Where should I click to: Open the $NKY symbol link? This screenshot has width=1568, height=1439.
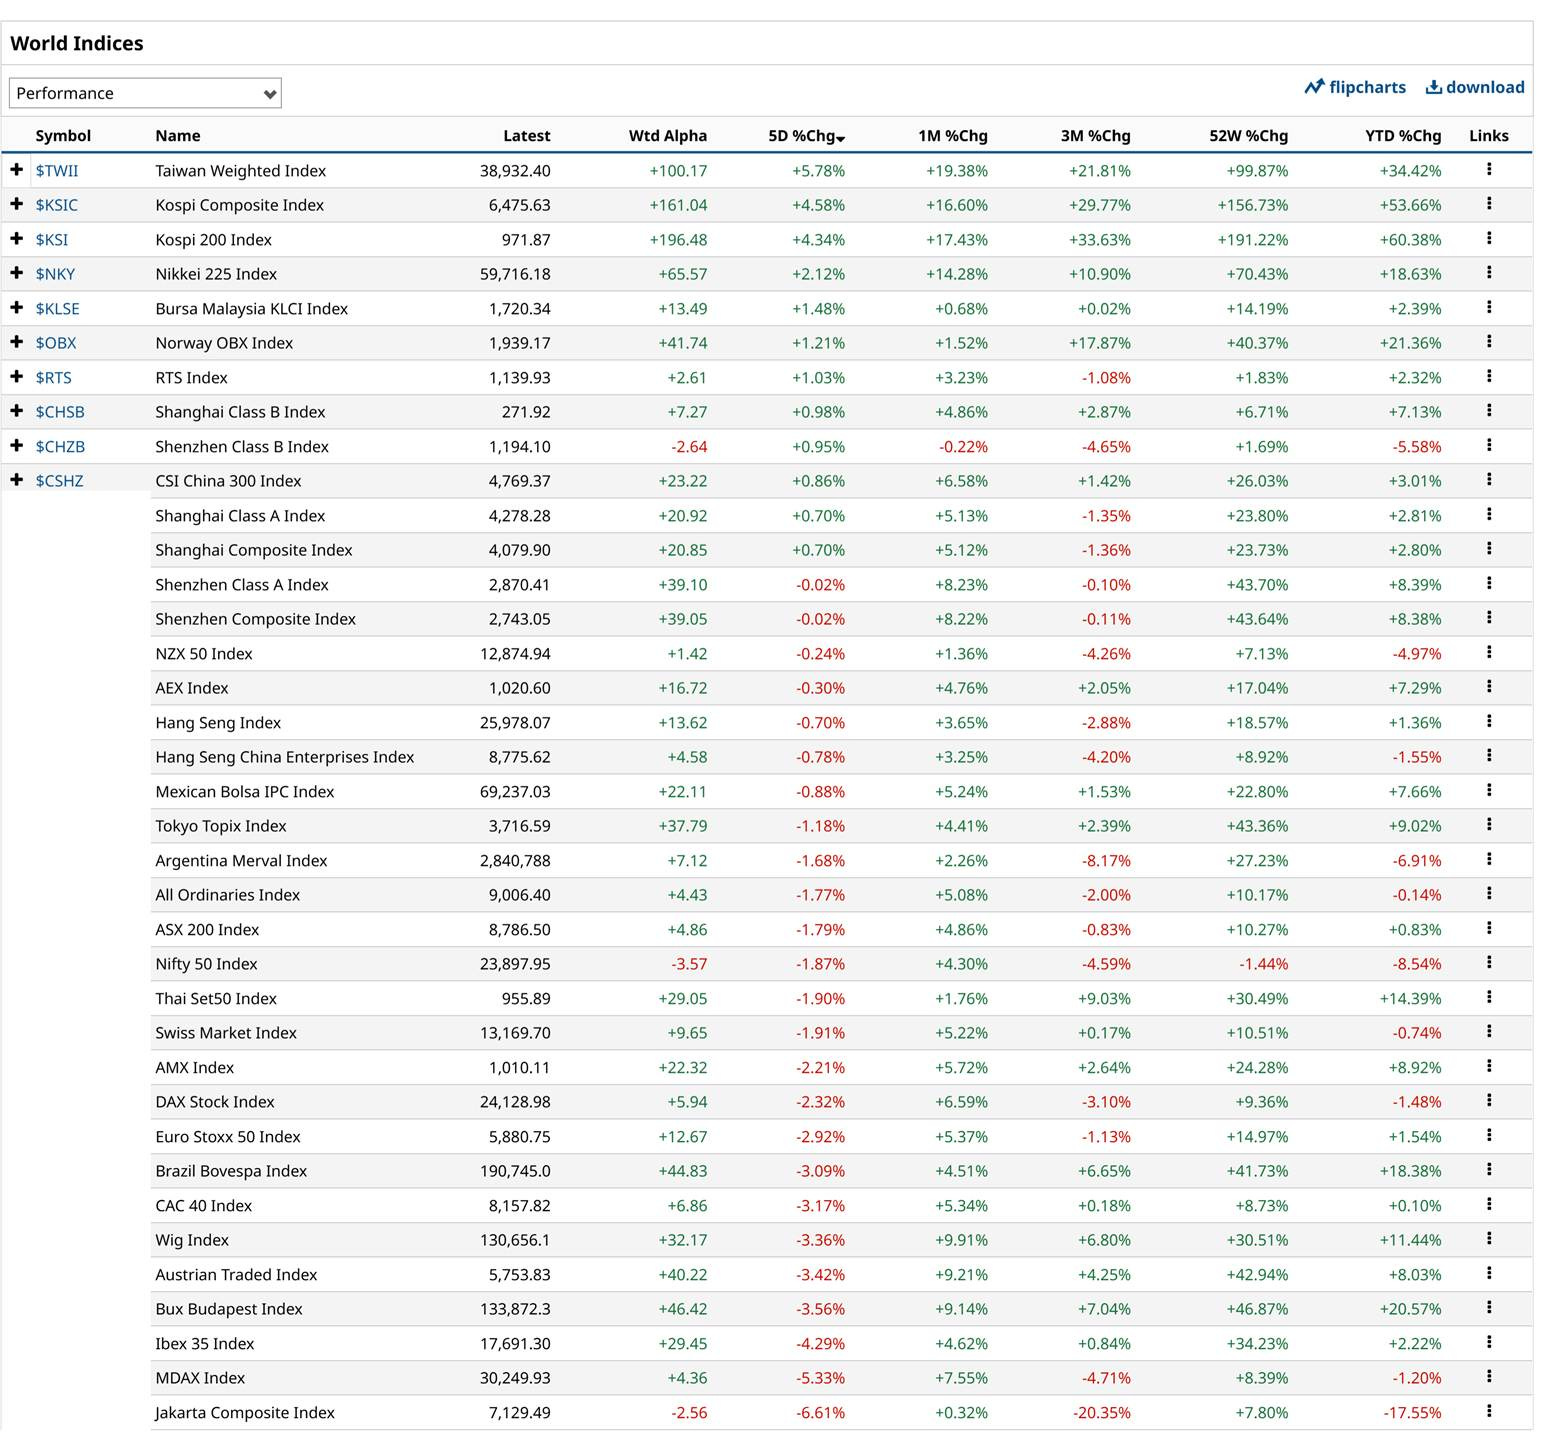55,274
